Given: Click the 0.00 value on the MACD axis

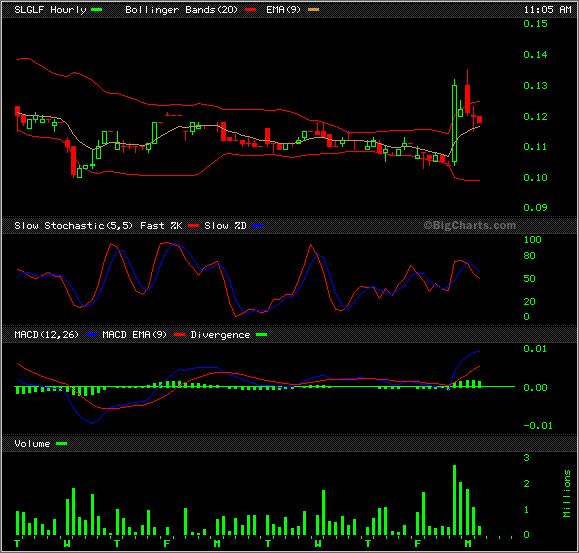Looking at the screenshot, I should pyautogui.click(x=535, y=388).
